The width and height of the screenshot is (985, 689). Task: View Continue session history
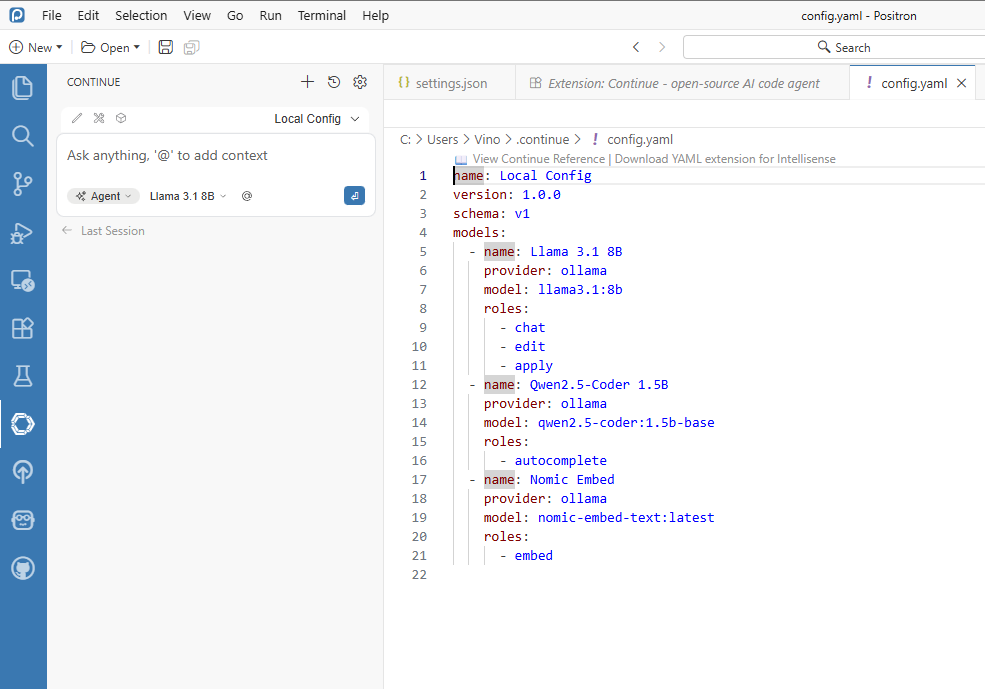pyautogui.click(x=334, y=82)
